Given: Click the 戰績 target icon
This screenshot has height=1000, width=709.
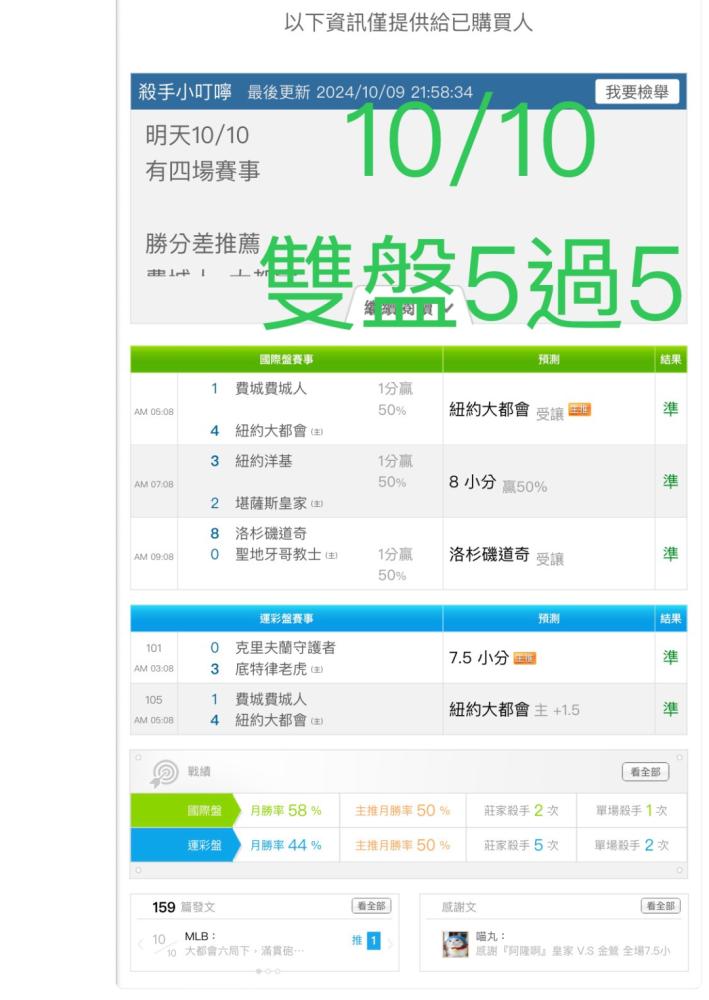Looking at the screenshot, I should tap(164, 773).
